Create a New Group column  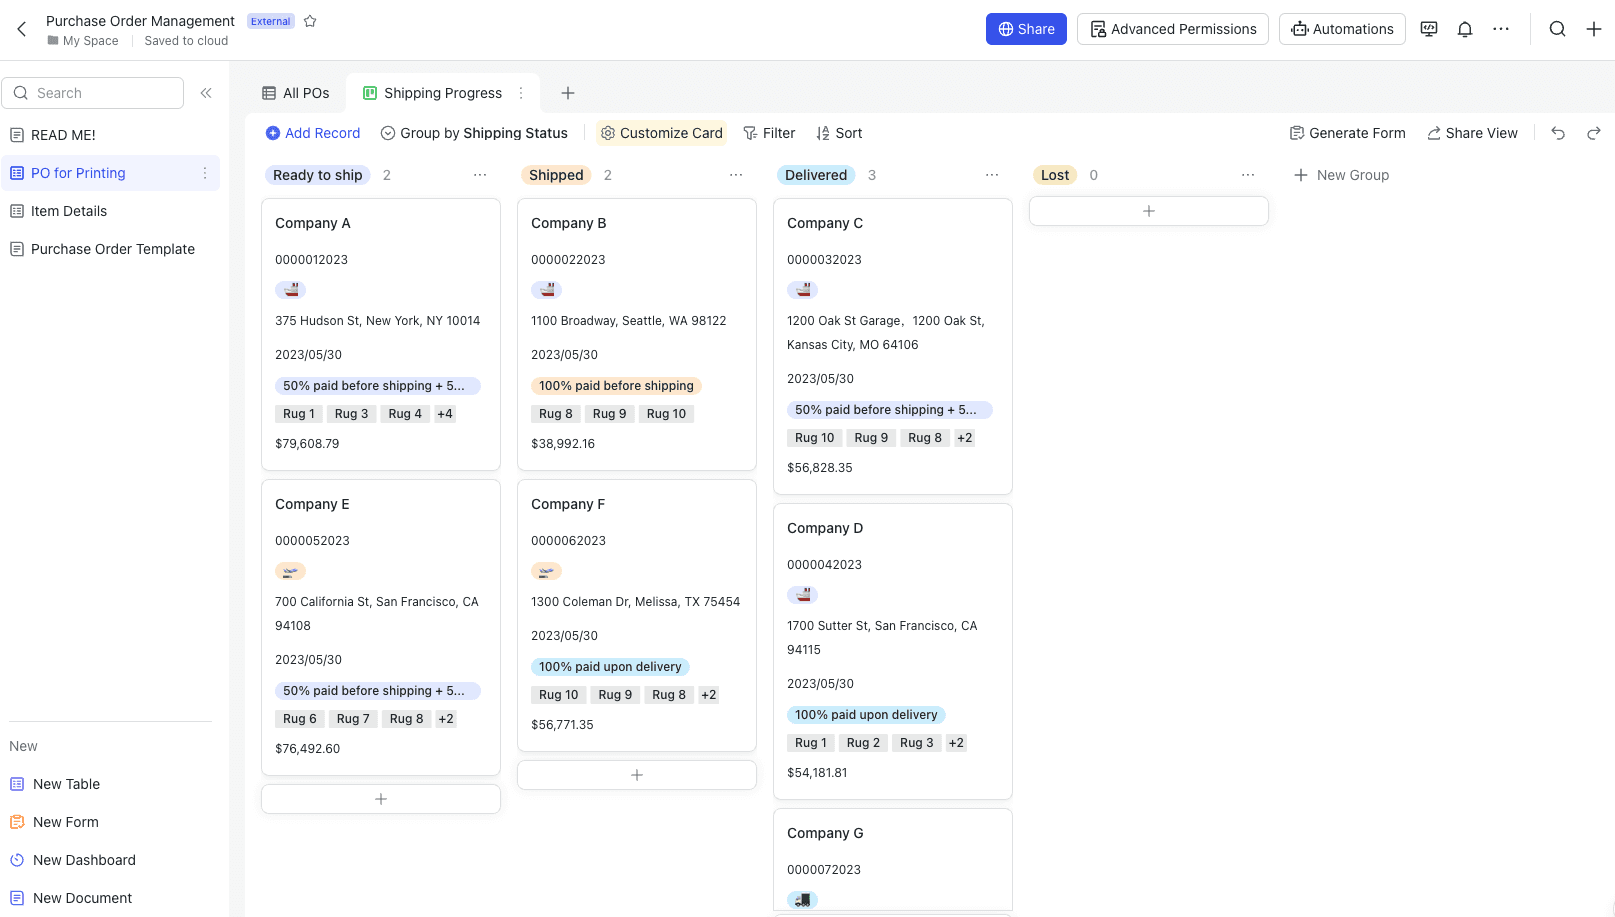pyautogui.click(x=1341, y=175)
